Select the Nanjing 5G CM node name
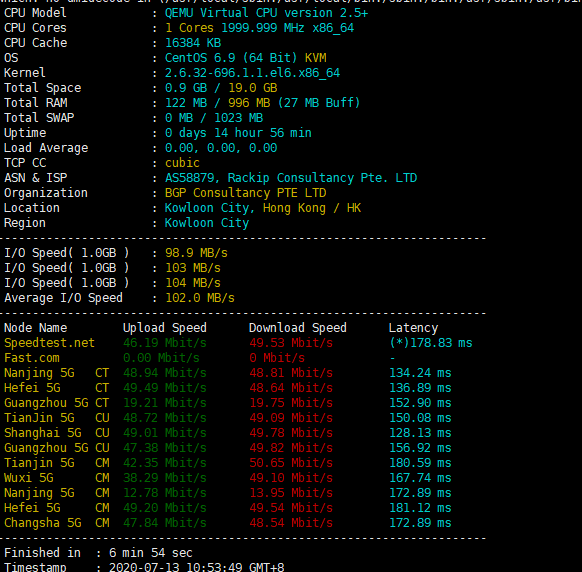582x572 pixels. 56,493
